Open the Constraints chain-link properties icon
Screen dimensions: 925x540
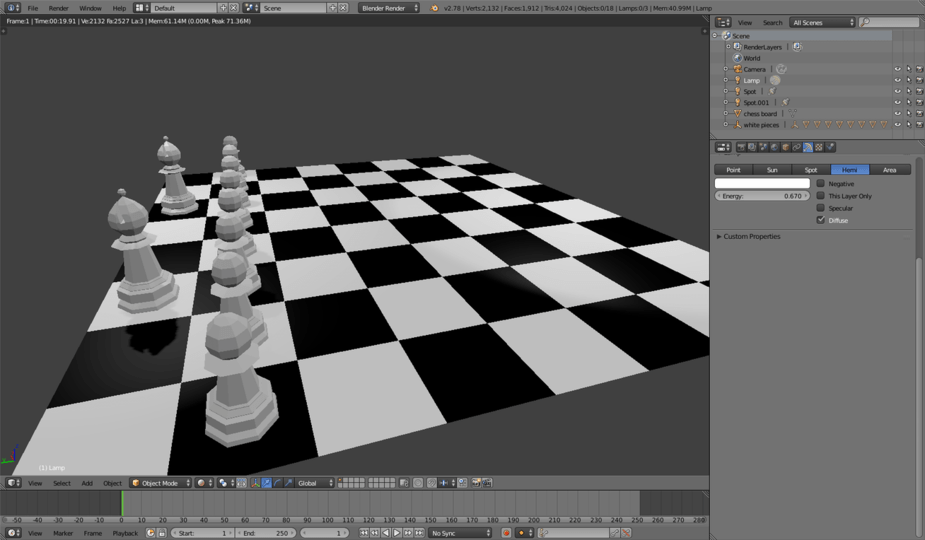(796, 147)
